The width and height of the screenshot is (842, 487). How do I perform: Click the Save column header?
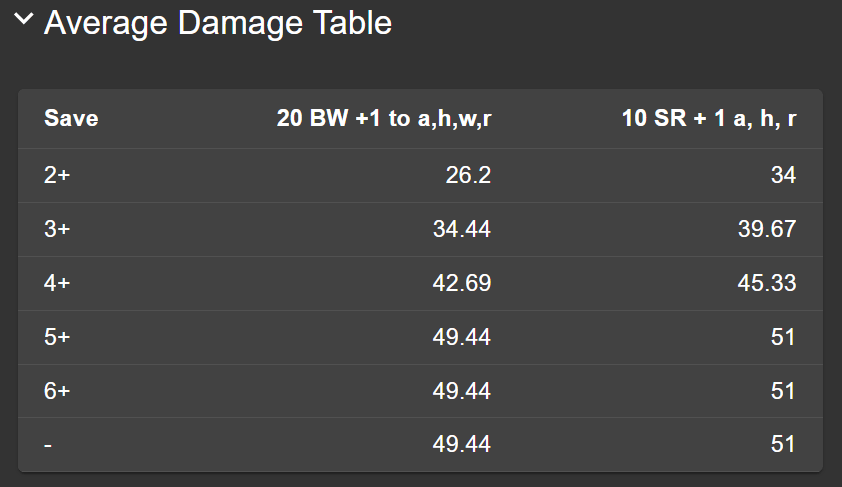(x=71, y=119)
